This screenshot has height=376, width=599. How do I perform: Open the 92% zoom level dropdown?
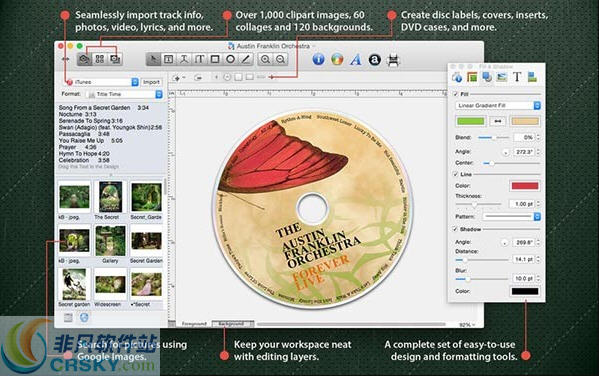pos(467,325)
